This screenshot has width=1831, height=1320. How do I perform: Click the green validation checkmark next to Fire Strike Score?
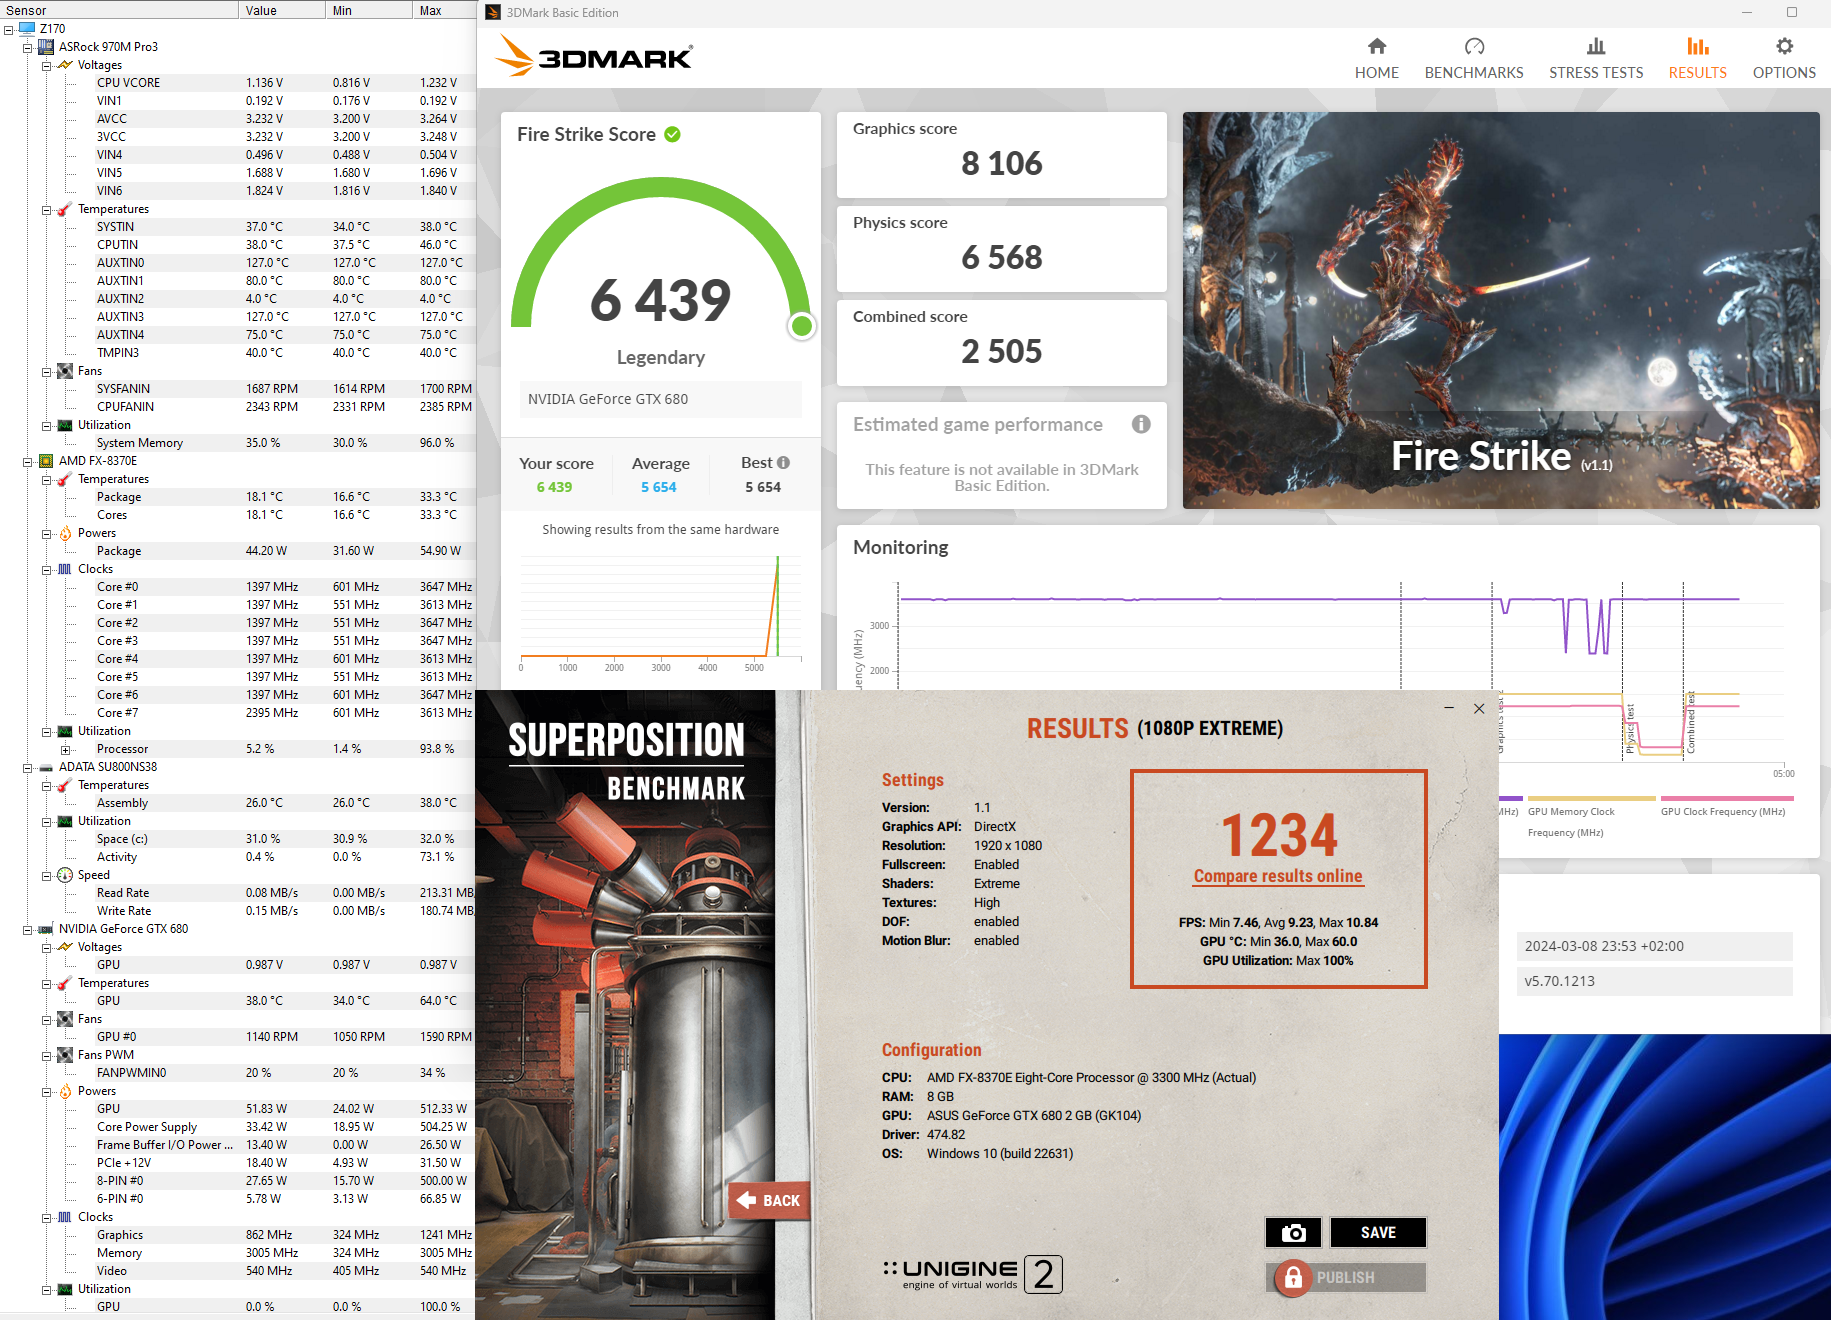673,134
